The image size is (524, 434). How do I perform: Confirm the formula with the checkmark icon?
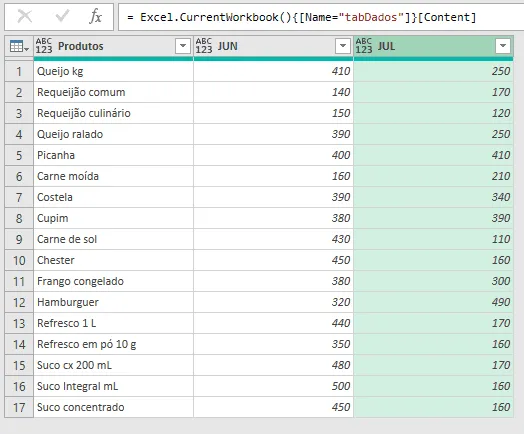62,16
